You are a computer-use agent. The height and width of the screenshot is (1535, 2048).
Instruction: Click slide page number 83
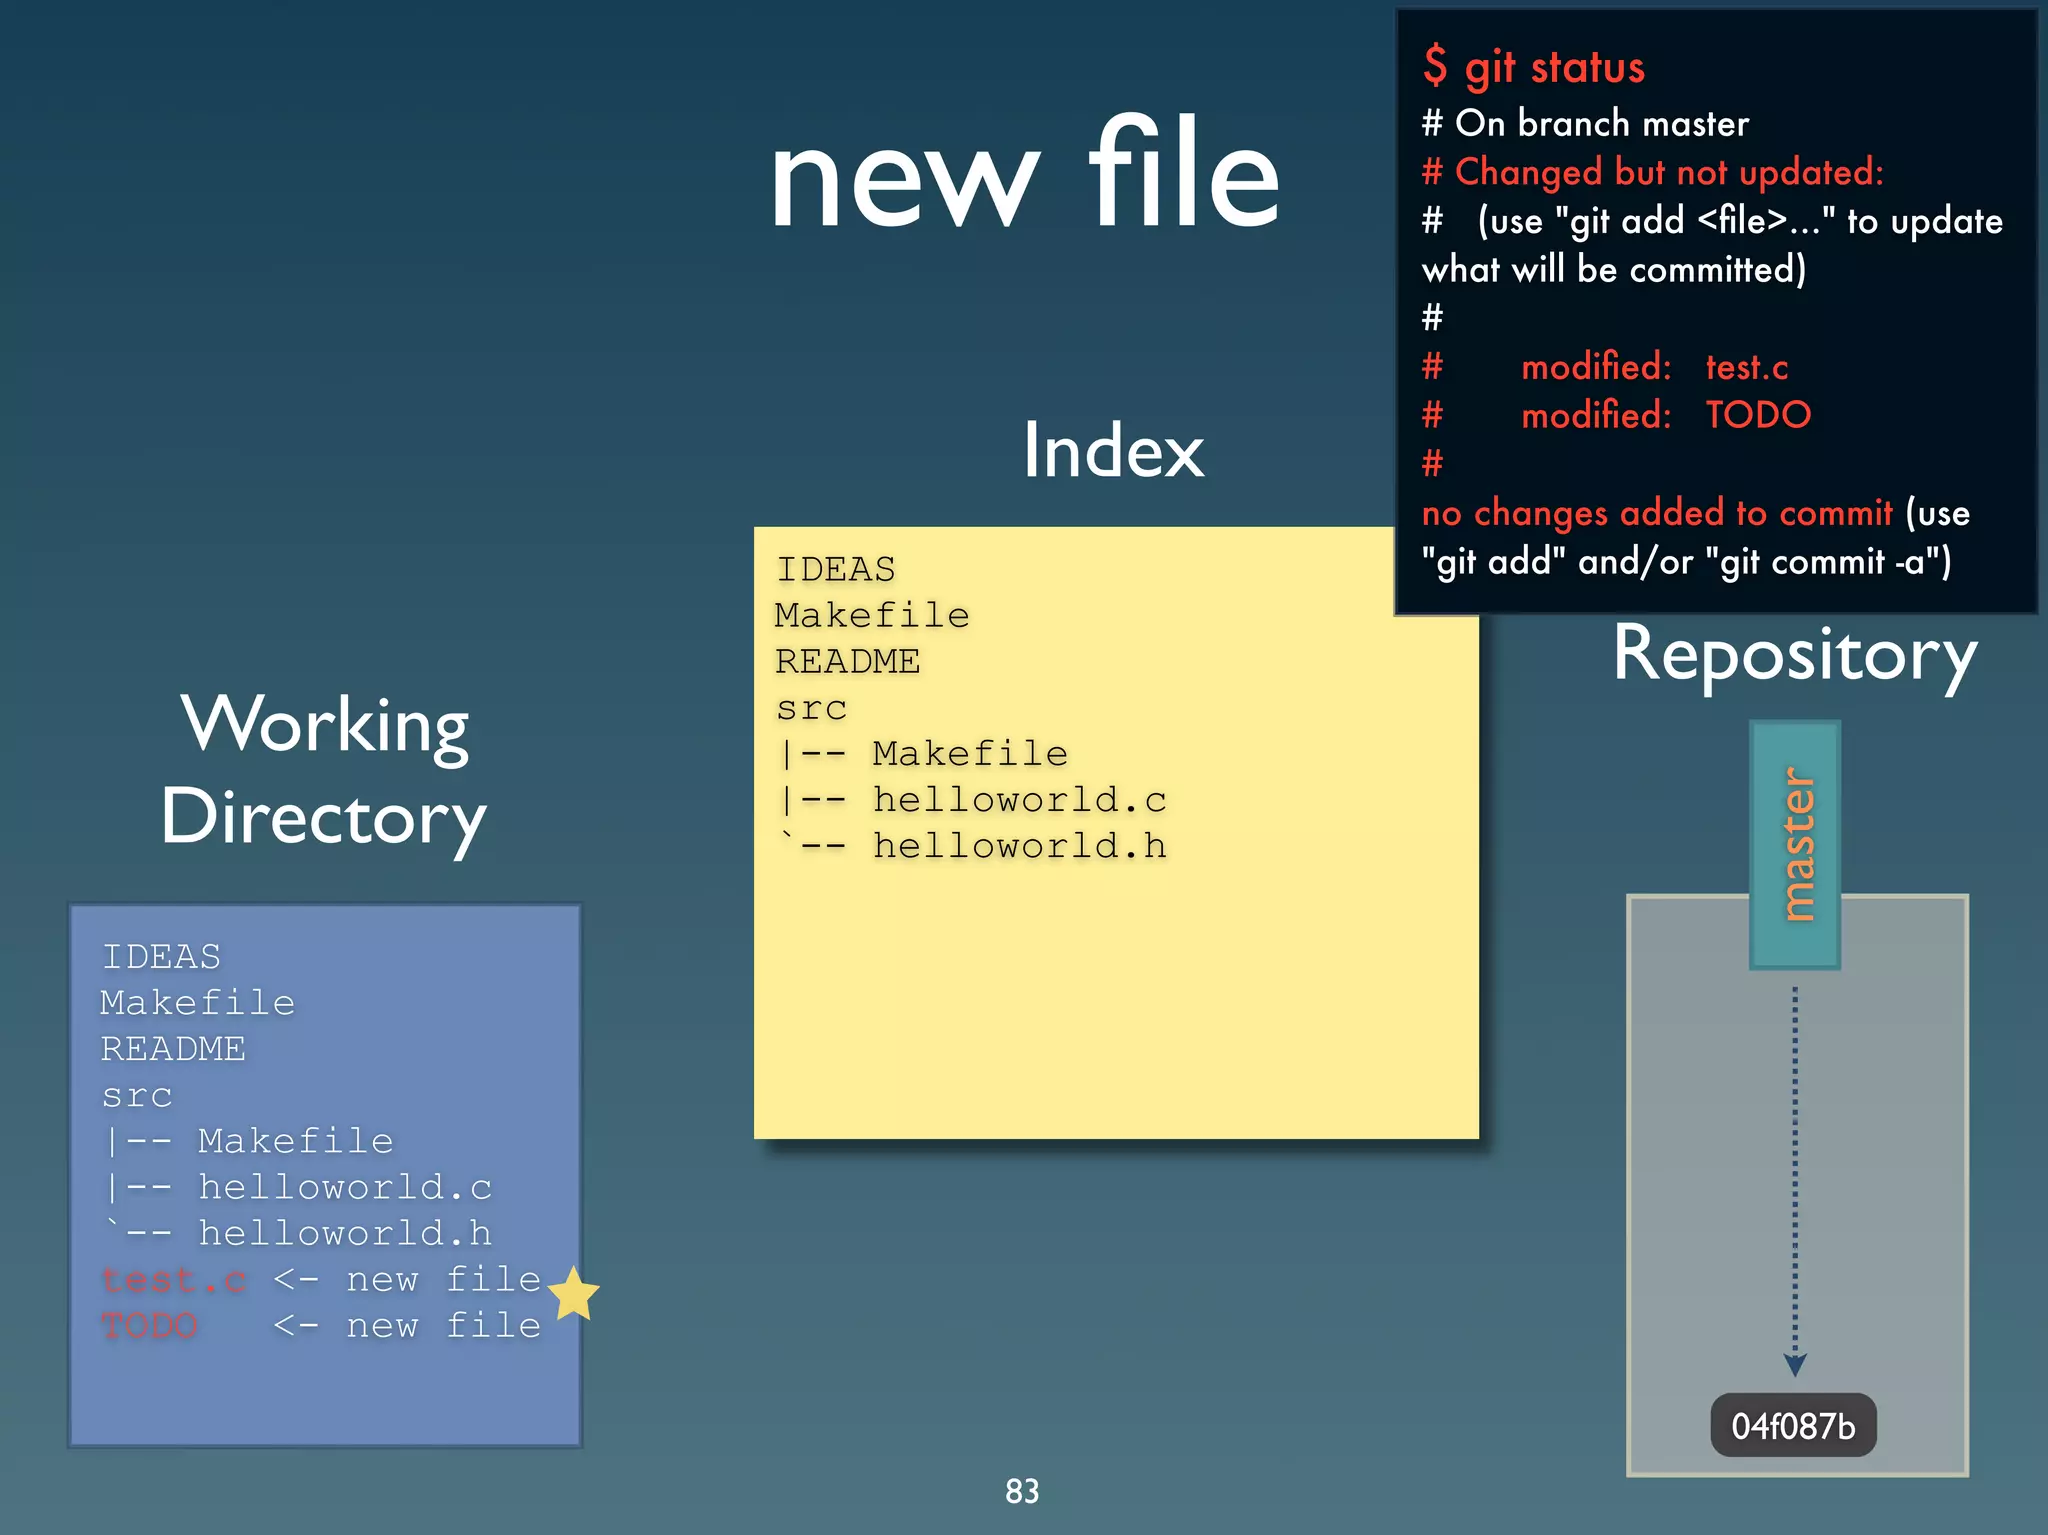pos(1022,1491)
